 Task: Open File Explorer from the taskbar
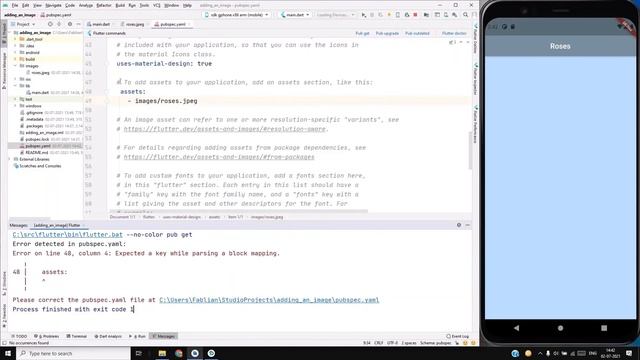(x=162, y=353)
